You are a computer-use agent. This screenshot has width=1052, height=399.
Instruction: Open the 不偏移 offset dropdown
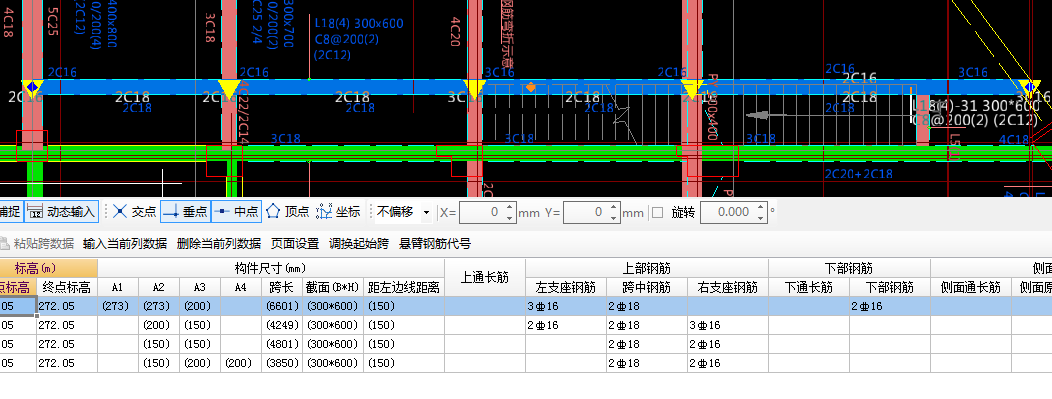(x=426, y=213)
